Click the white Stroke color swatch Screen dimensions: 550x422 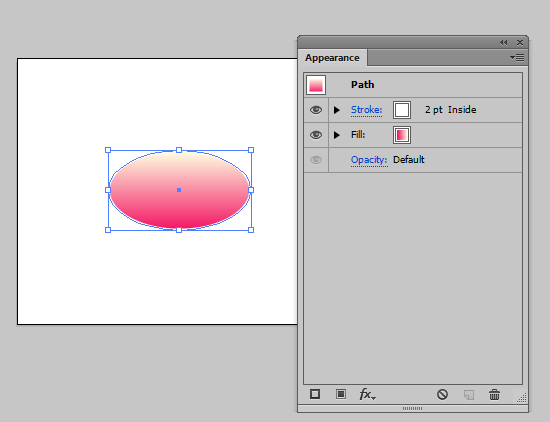tap(402, 110)
